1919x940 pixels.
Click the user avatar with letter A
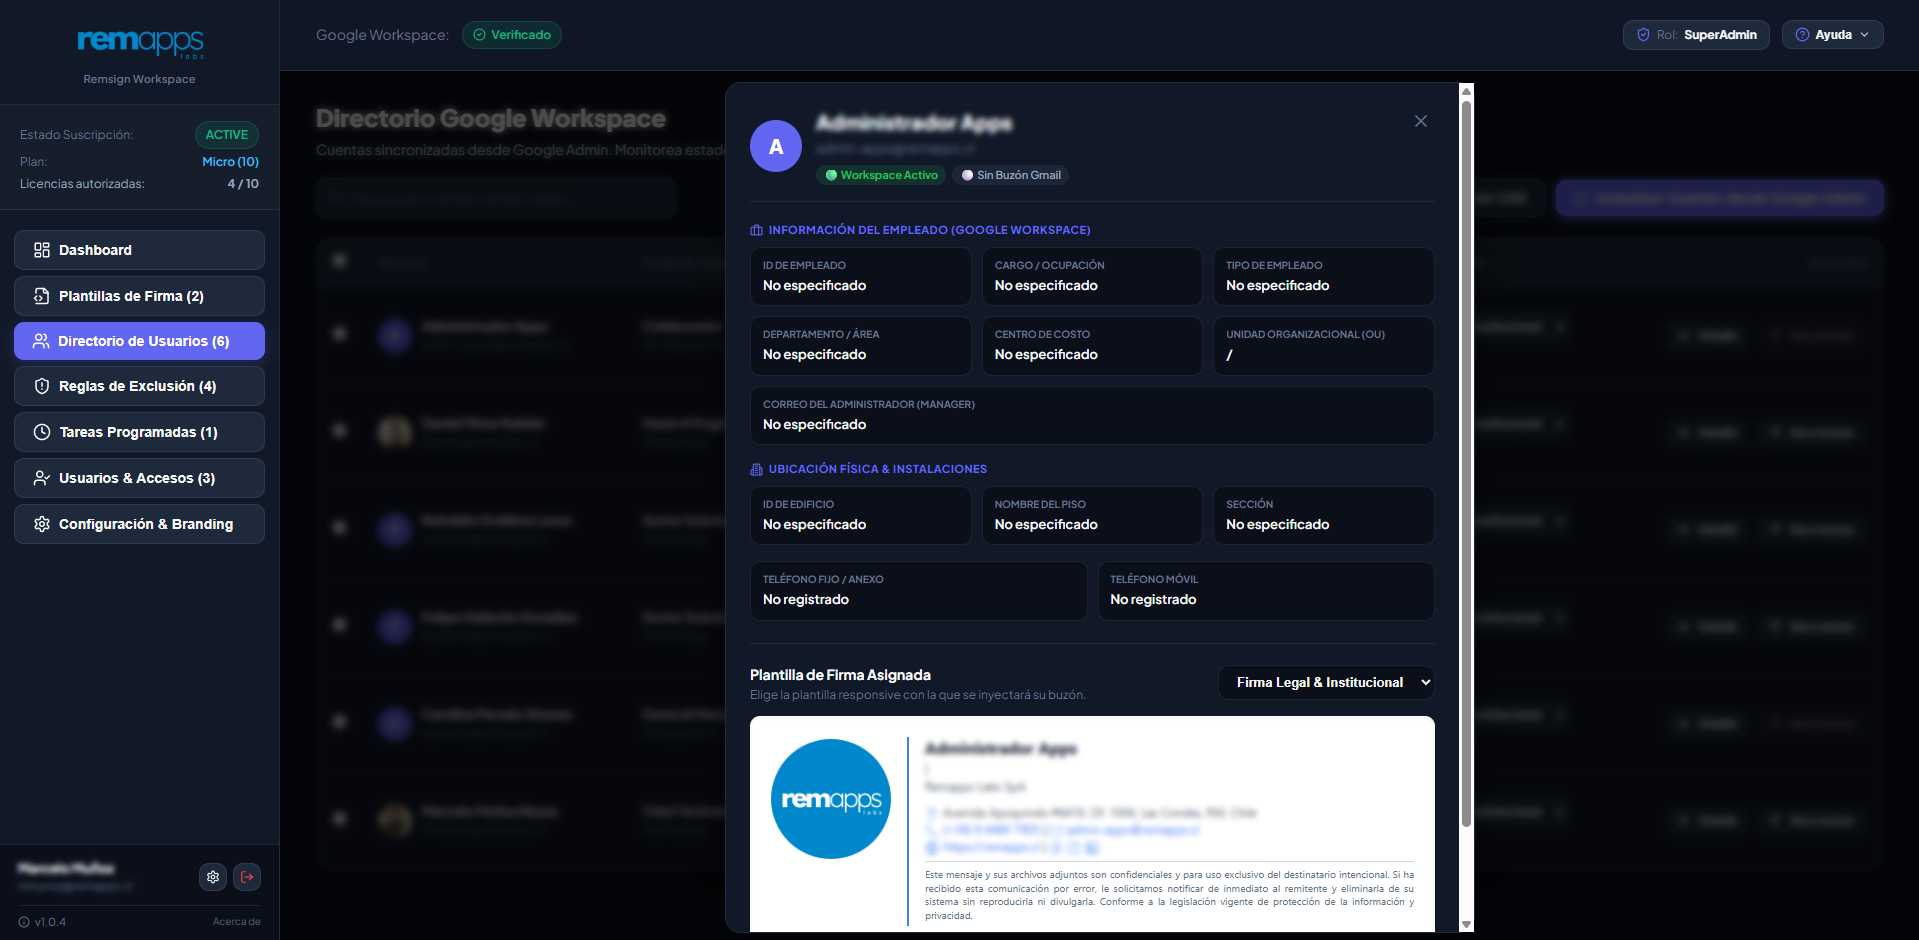[x=776, y=146]
